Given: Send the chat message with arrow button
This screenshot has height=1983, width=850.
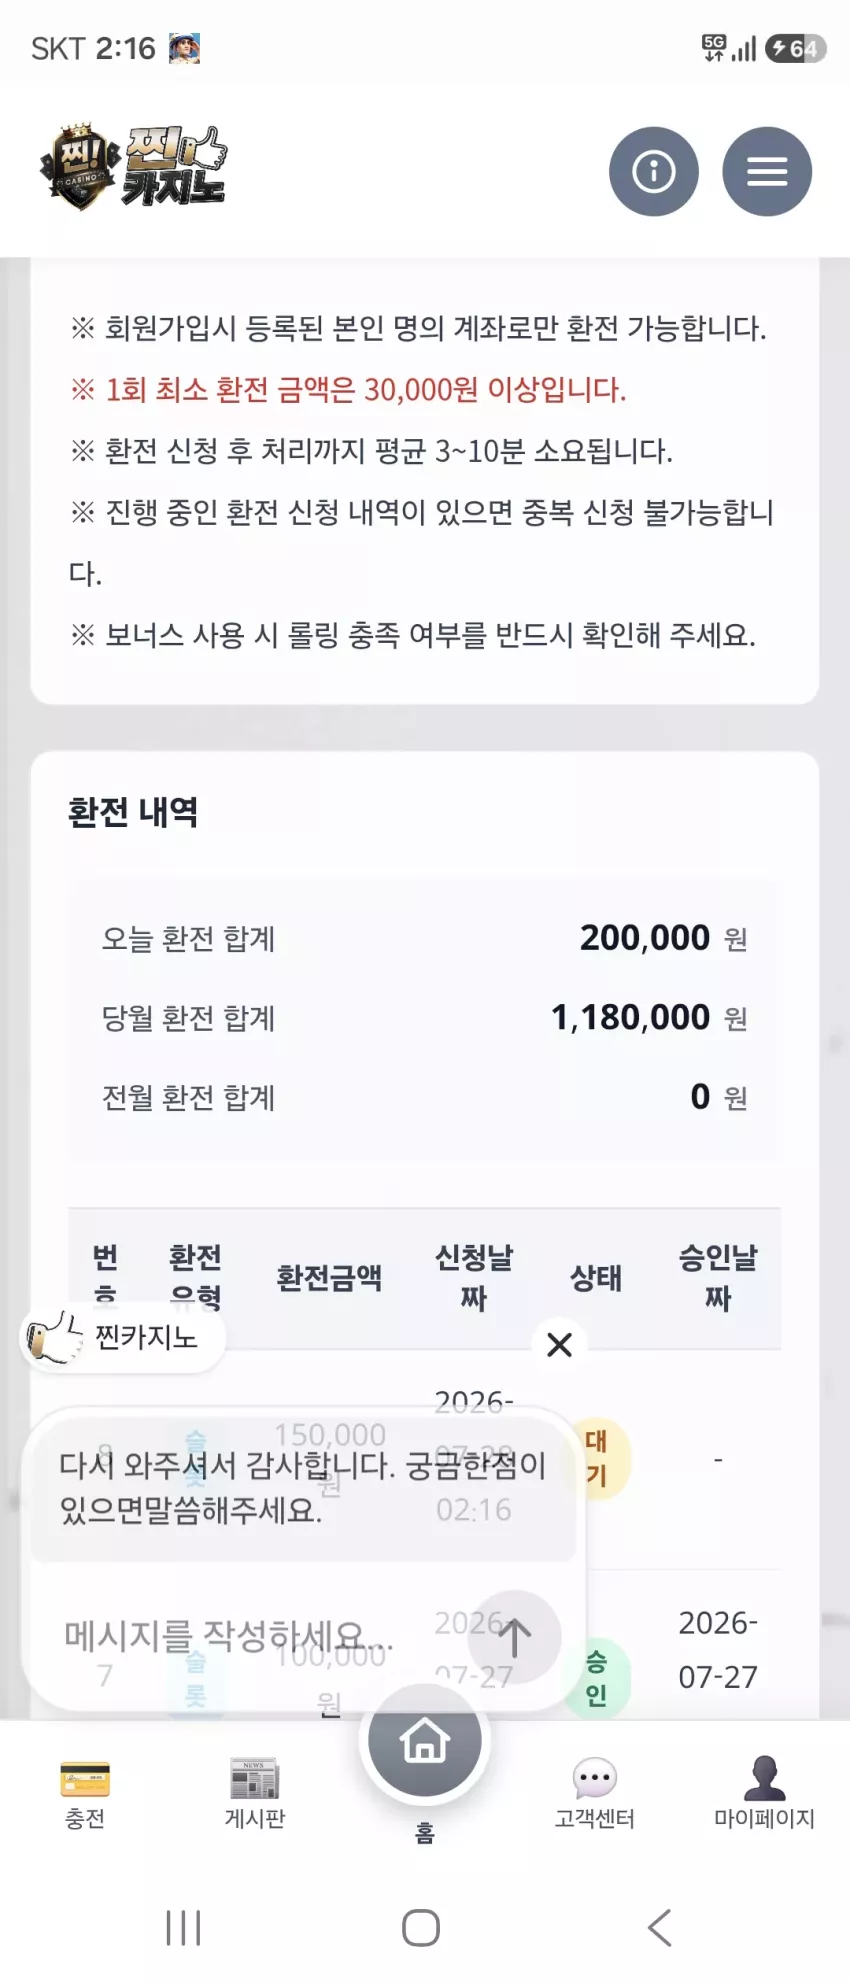Looking at the screenshot, I should (x=514, y=1638).
